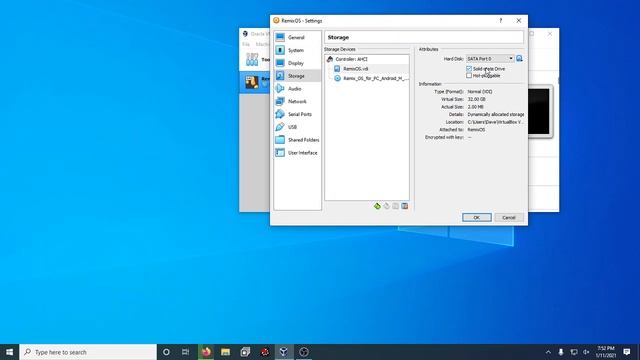Screen dimensions: 640x360
Task: Click the Location path value
Action: click(496, 122)
